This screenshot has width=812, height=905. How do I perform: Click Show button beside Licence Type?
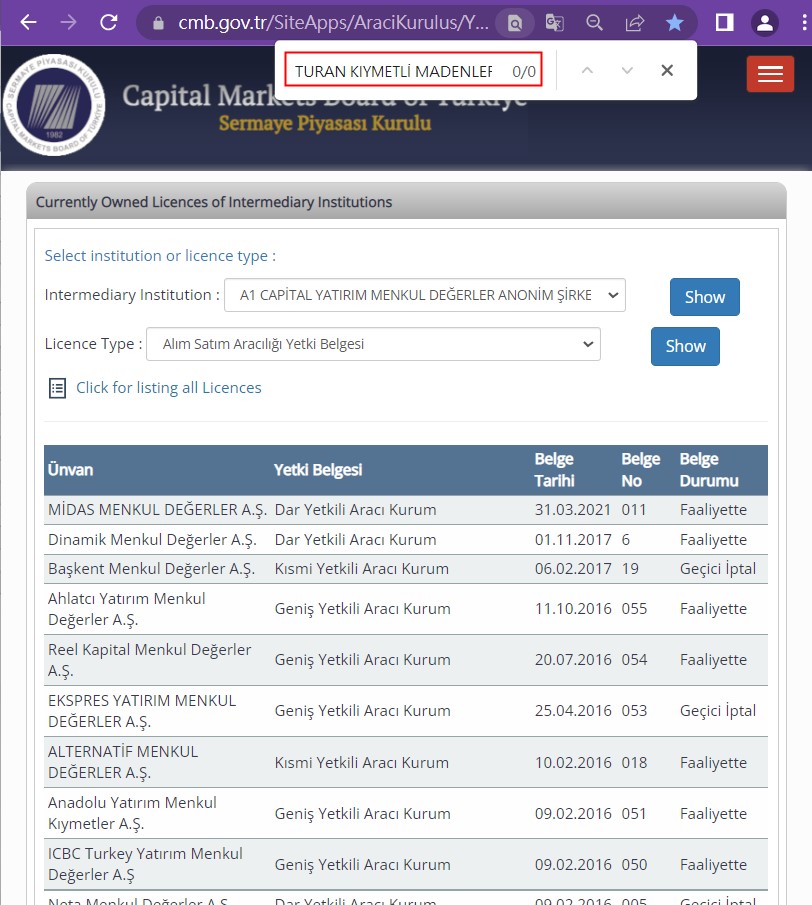click(685, 346)
